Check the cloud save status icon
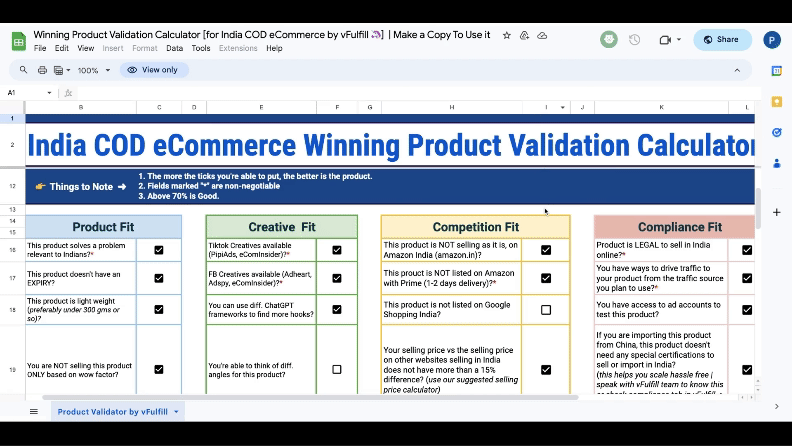Viewport: 792px width, 446px height. (542, 35)
